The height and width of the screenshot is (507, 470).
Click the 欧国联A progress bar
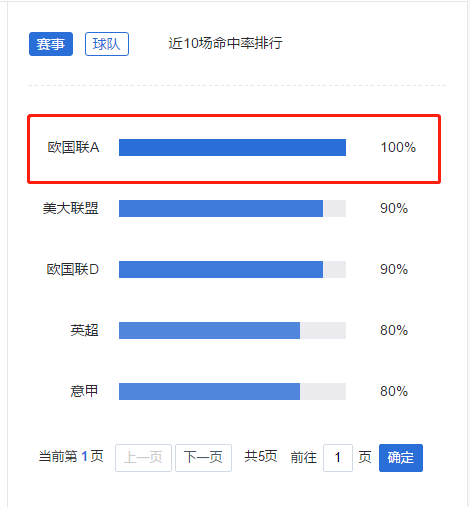point(232,147)
